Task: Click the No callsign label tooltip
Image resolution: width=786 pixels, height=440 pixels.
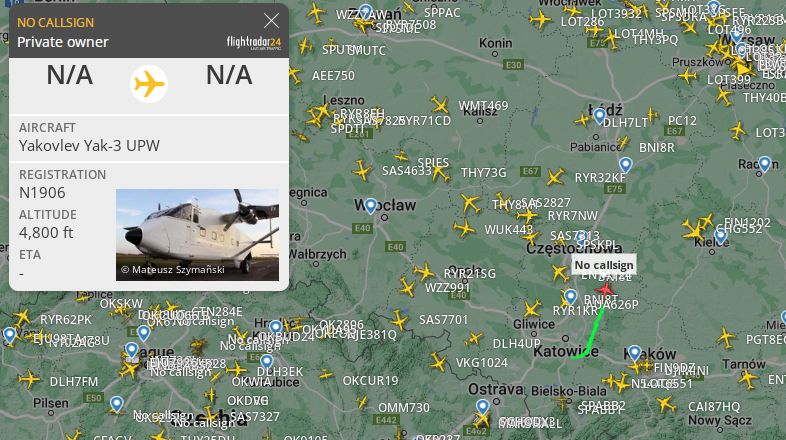Action: (x=604, y=265)
